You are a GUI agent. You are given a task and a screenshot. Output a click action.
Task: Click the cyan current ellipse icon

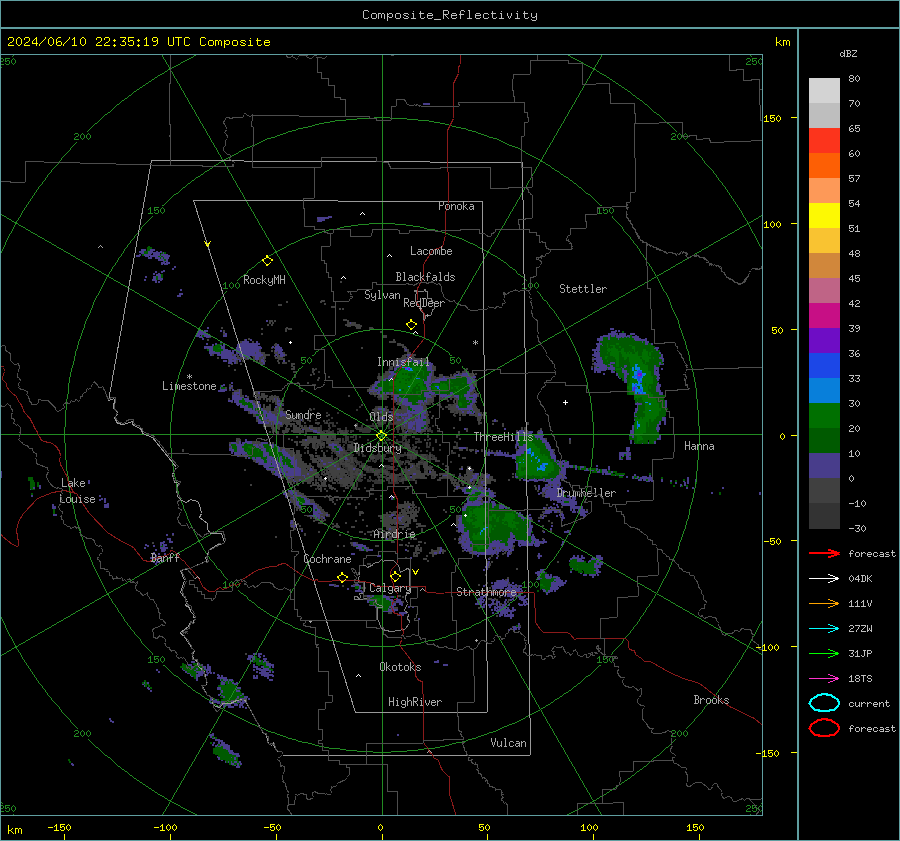point(824,703)
